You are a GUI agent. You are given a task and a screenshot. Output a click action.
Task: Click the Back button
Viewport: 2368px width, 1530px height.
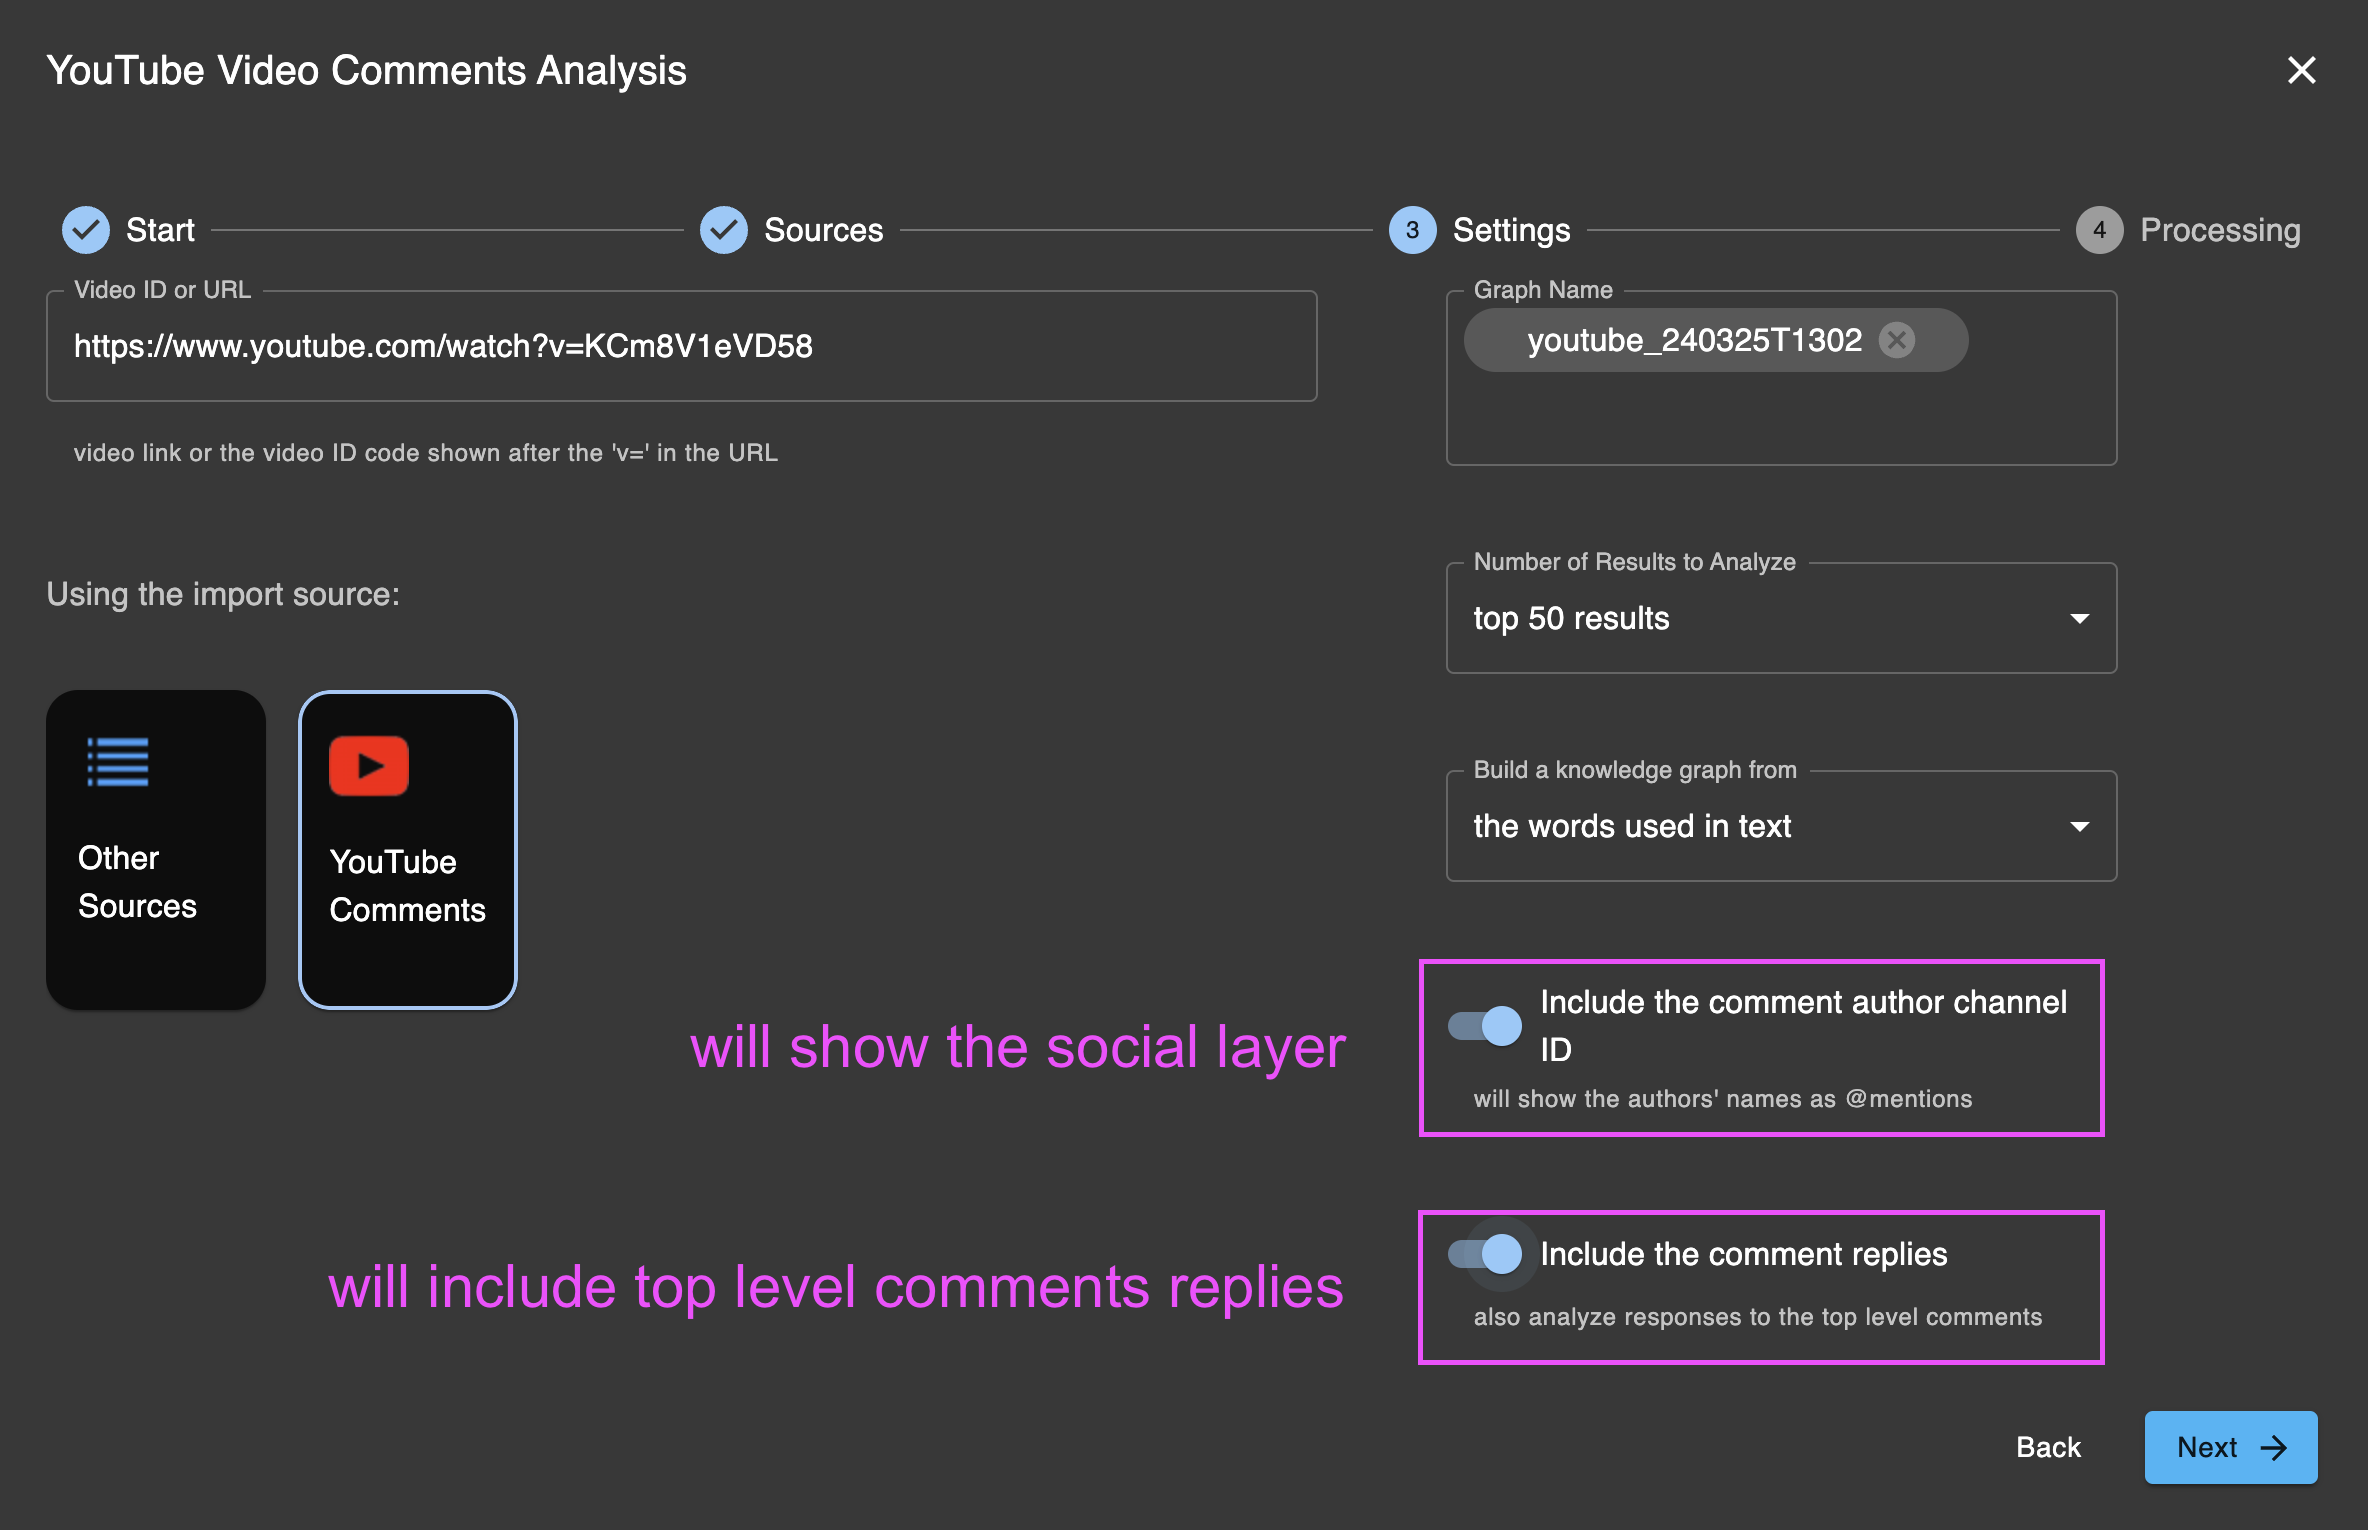[2048, 1447]
